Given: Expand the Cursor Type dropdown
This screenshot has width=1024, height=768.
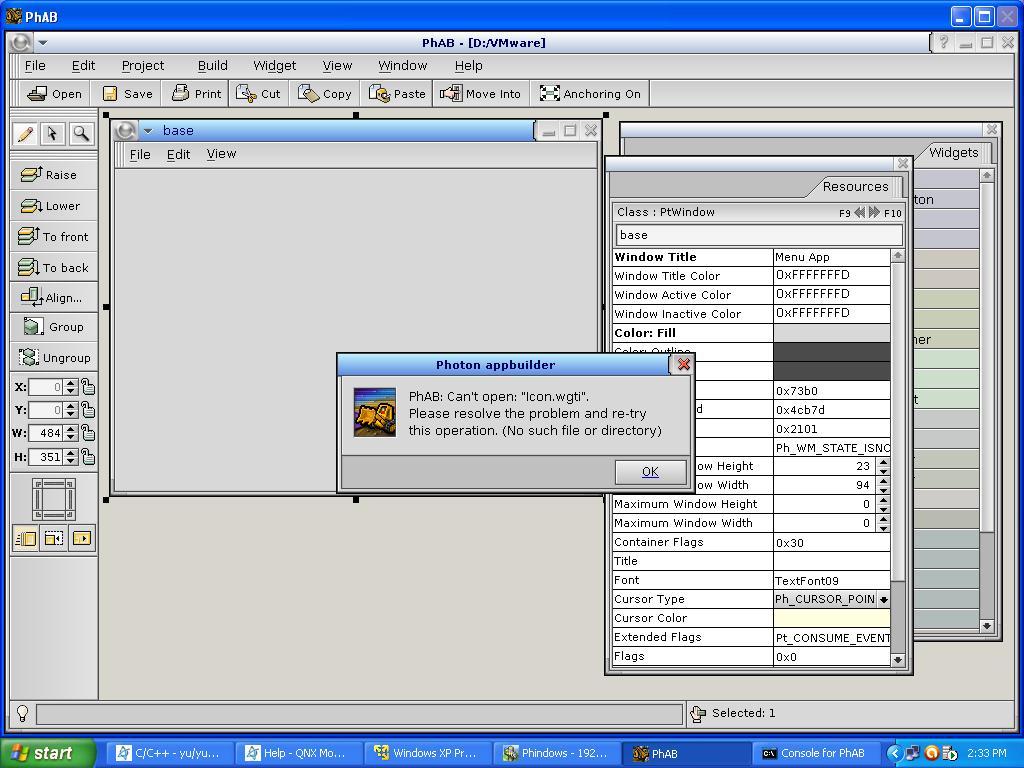Looking at the screenshot, I should 883,599.
